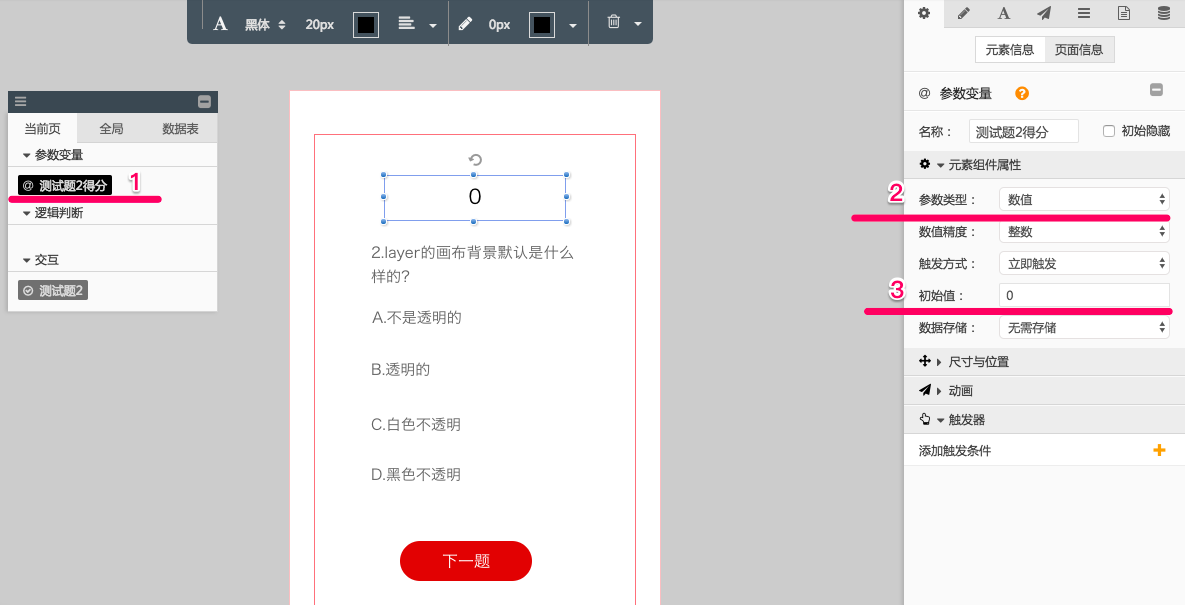This screenshot has width=1185, height=605.
Task: Minimize the left variables panel
Action: point(204,101)
